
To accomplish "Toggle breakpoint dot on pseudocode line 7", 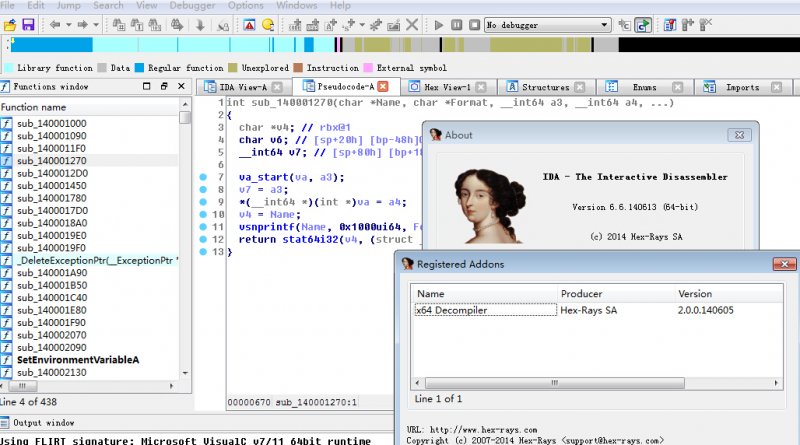I will pyautogui.click(x=203, y=177).
